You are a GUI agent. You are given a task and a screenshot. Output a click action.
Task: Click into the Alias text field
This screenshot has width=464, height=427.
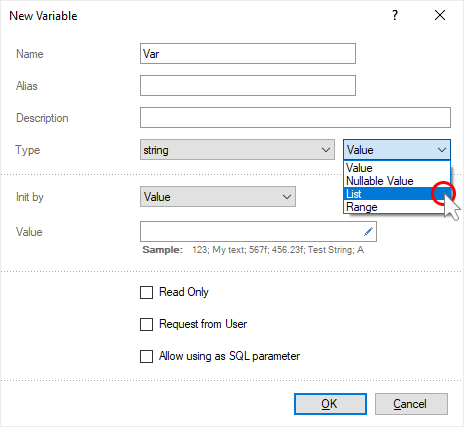coord(248,85)
